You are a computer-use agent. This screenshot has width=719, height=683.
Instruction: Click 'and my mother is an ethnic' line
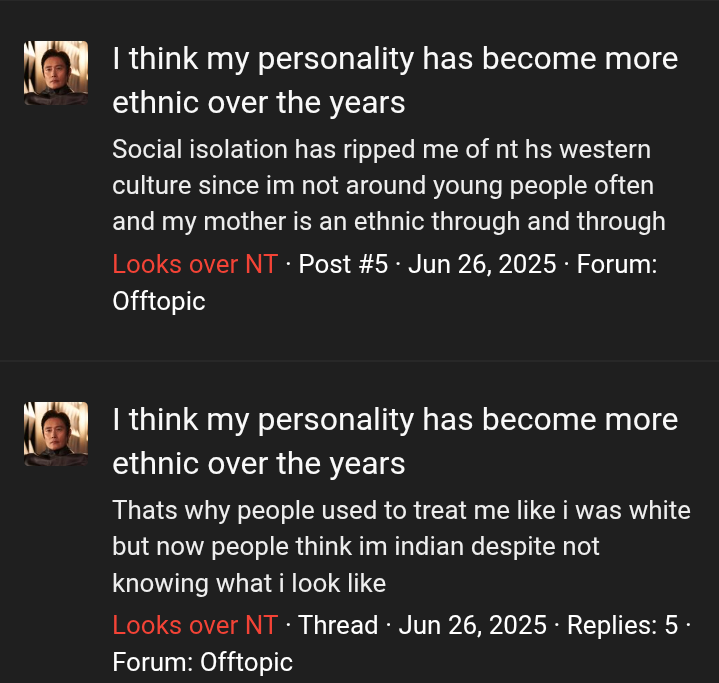pyautogui.click(x=389, y=222)
